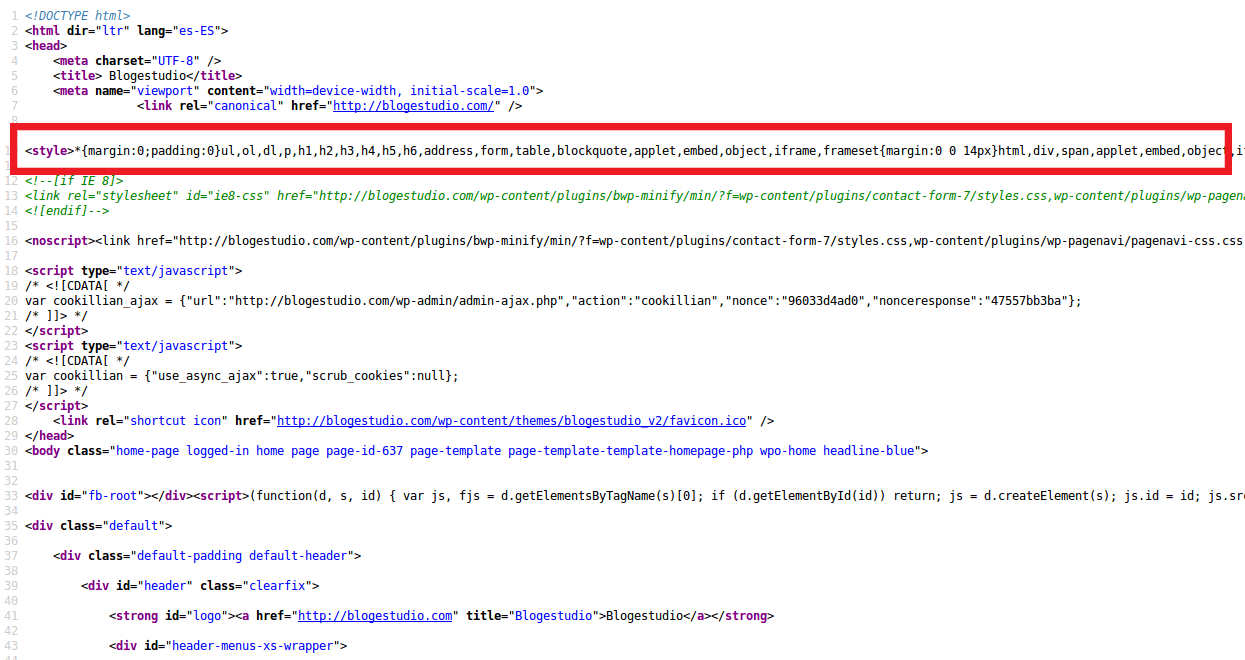This screenshot has width=1245, height=660.
Task: Click the <div class="default"> line
Action: (x=99, y=525)
